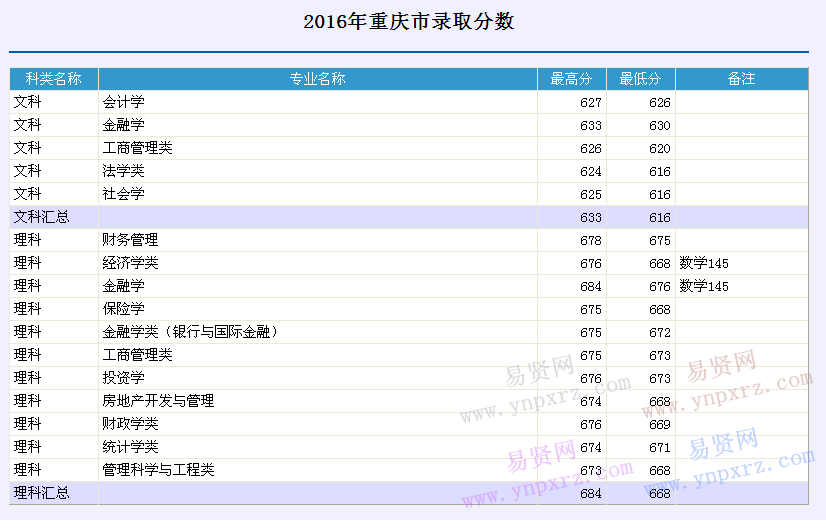This screenshot has height=530, width=826.
Task: Select the 保险学 major cell
Action: click(x=124, y=309)
